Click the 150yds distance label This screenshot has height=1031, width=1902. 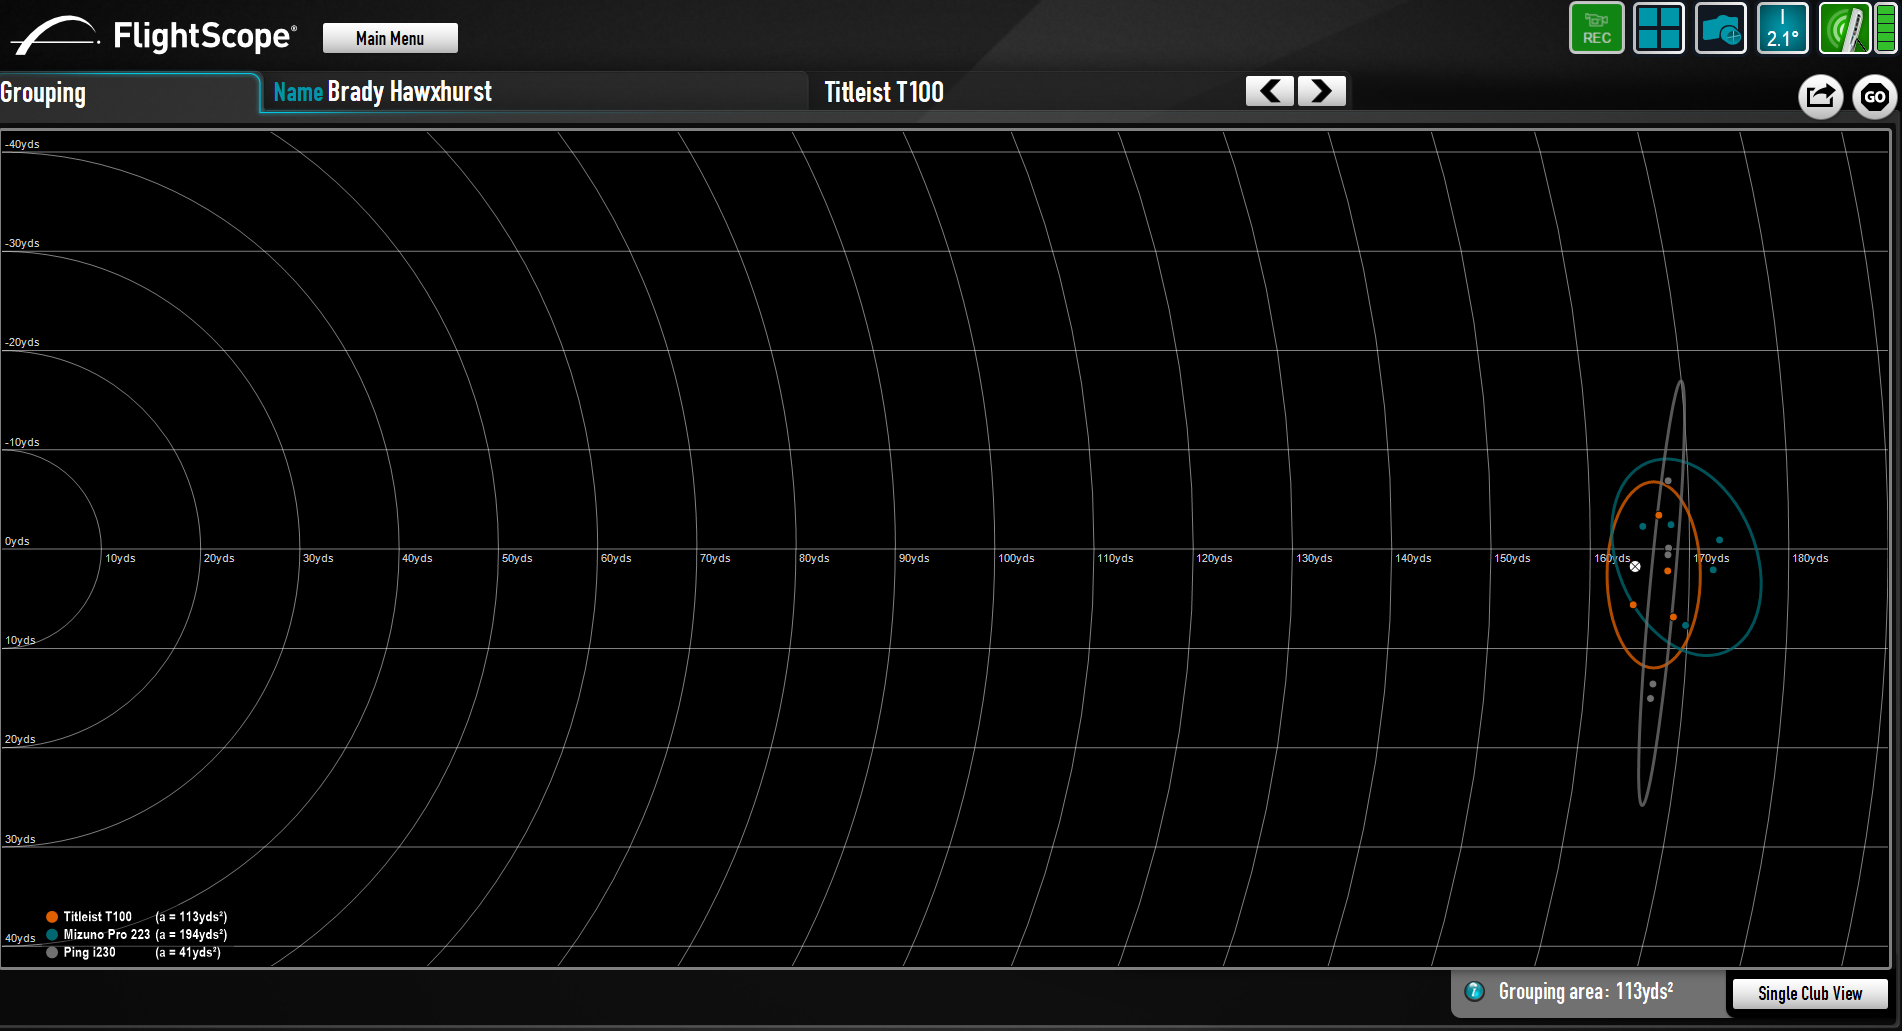click(x=1512, y=559)
